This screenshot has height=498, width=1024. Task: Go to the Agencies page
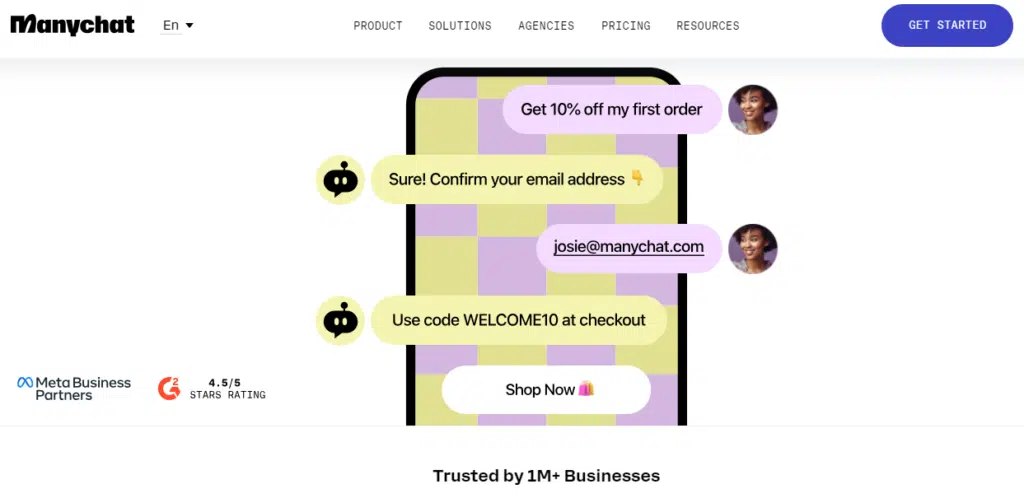[x=546, y=26]
